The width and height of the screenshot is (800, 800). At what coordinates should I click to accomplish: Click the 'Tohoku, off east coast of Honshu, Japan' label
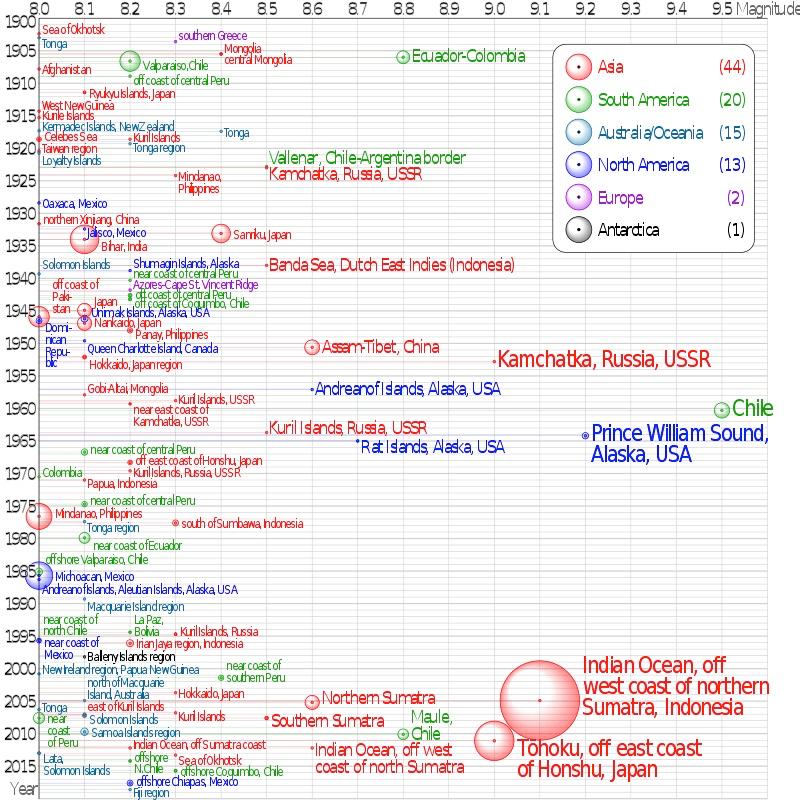click(610, 759)
